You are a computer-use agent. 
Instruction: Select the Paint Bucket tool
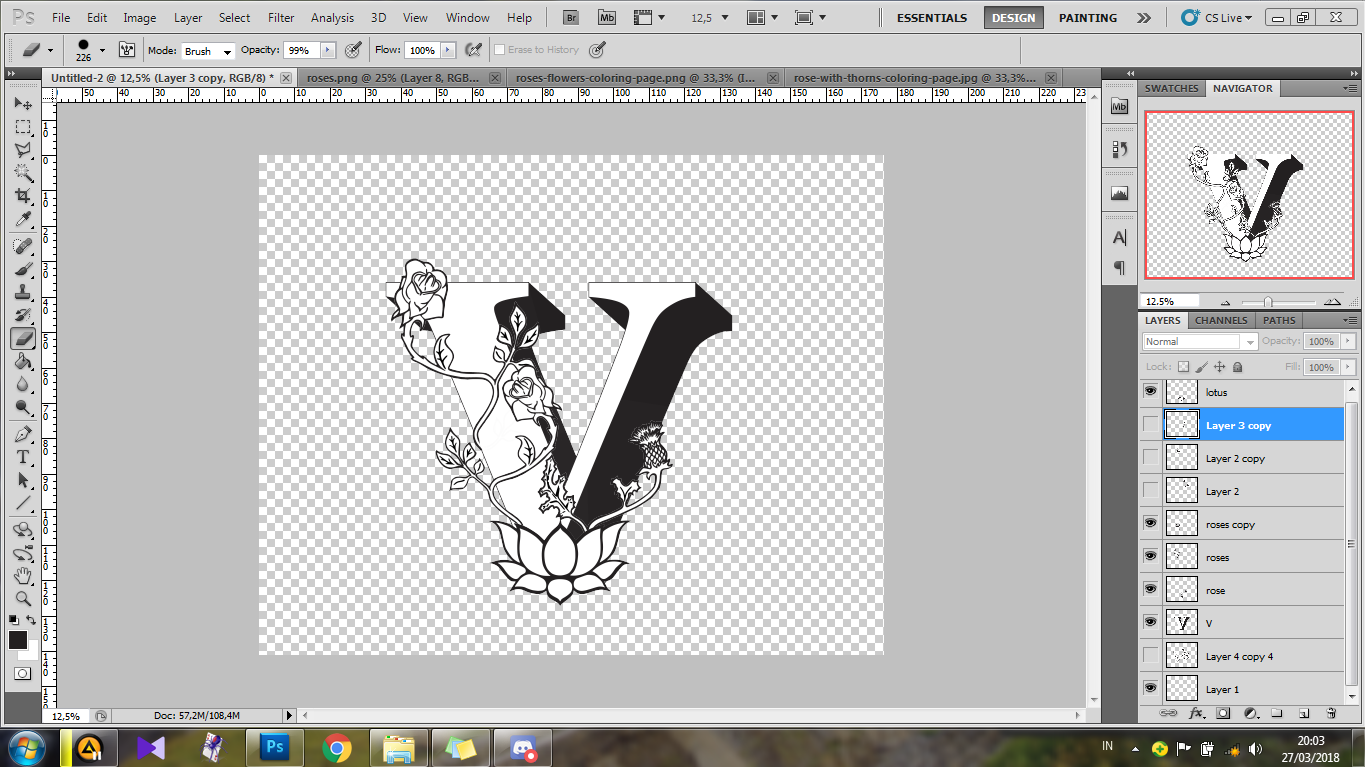pyautogui.click(x=23, y=361)
